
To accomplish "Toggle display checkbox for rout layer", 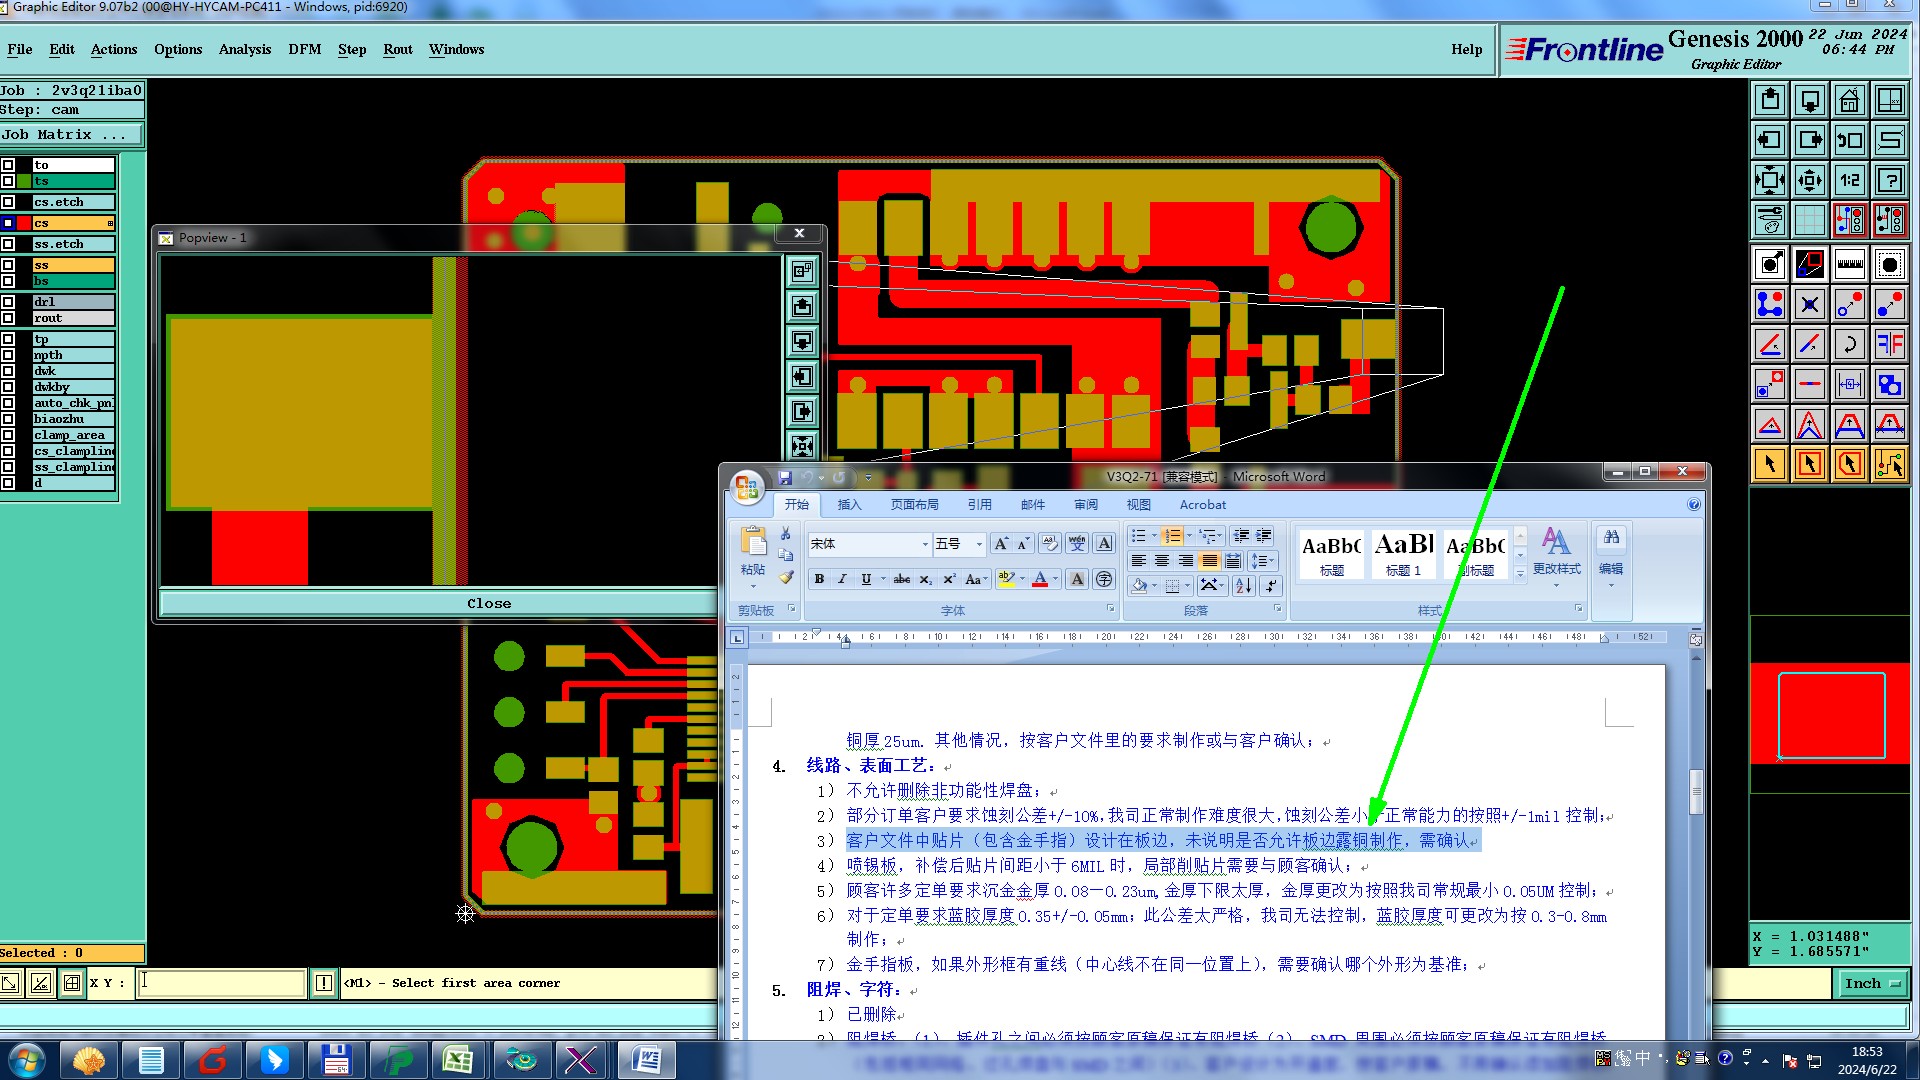I will click(x=8, y=318).
